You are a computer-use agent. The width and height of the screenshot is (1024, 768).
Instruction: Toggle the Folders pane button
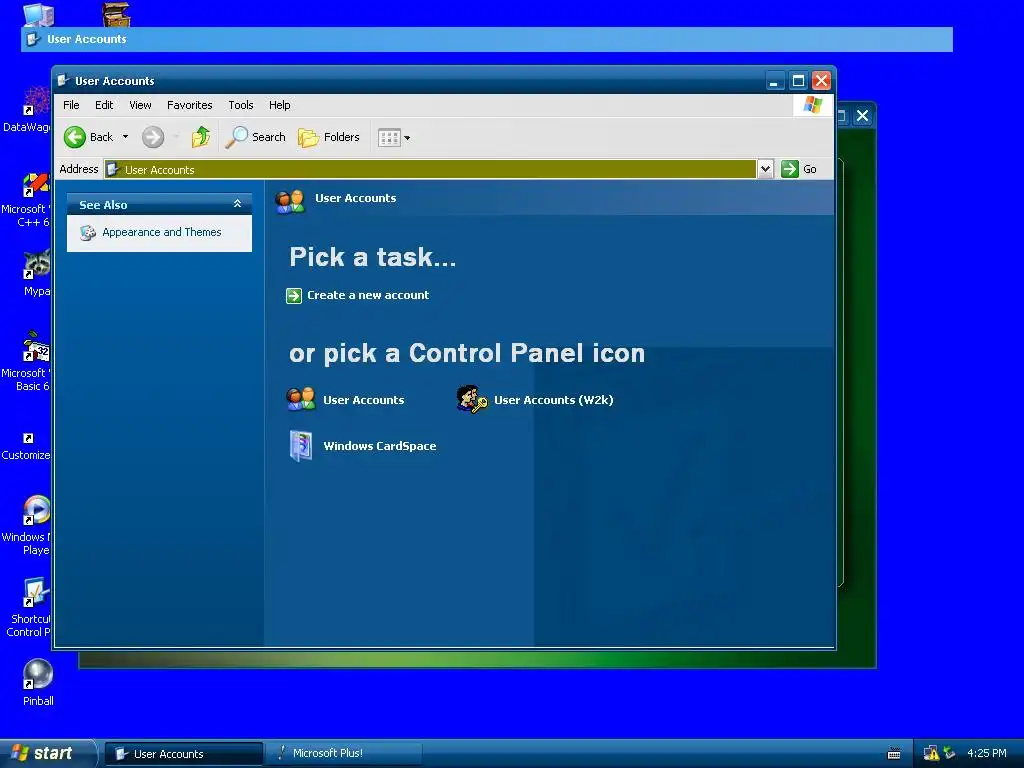[328, 137]
